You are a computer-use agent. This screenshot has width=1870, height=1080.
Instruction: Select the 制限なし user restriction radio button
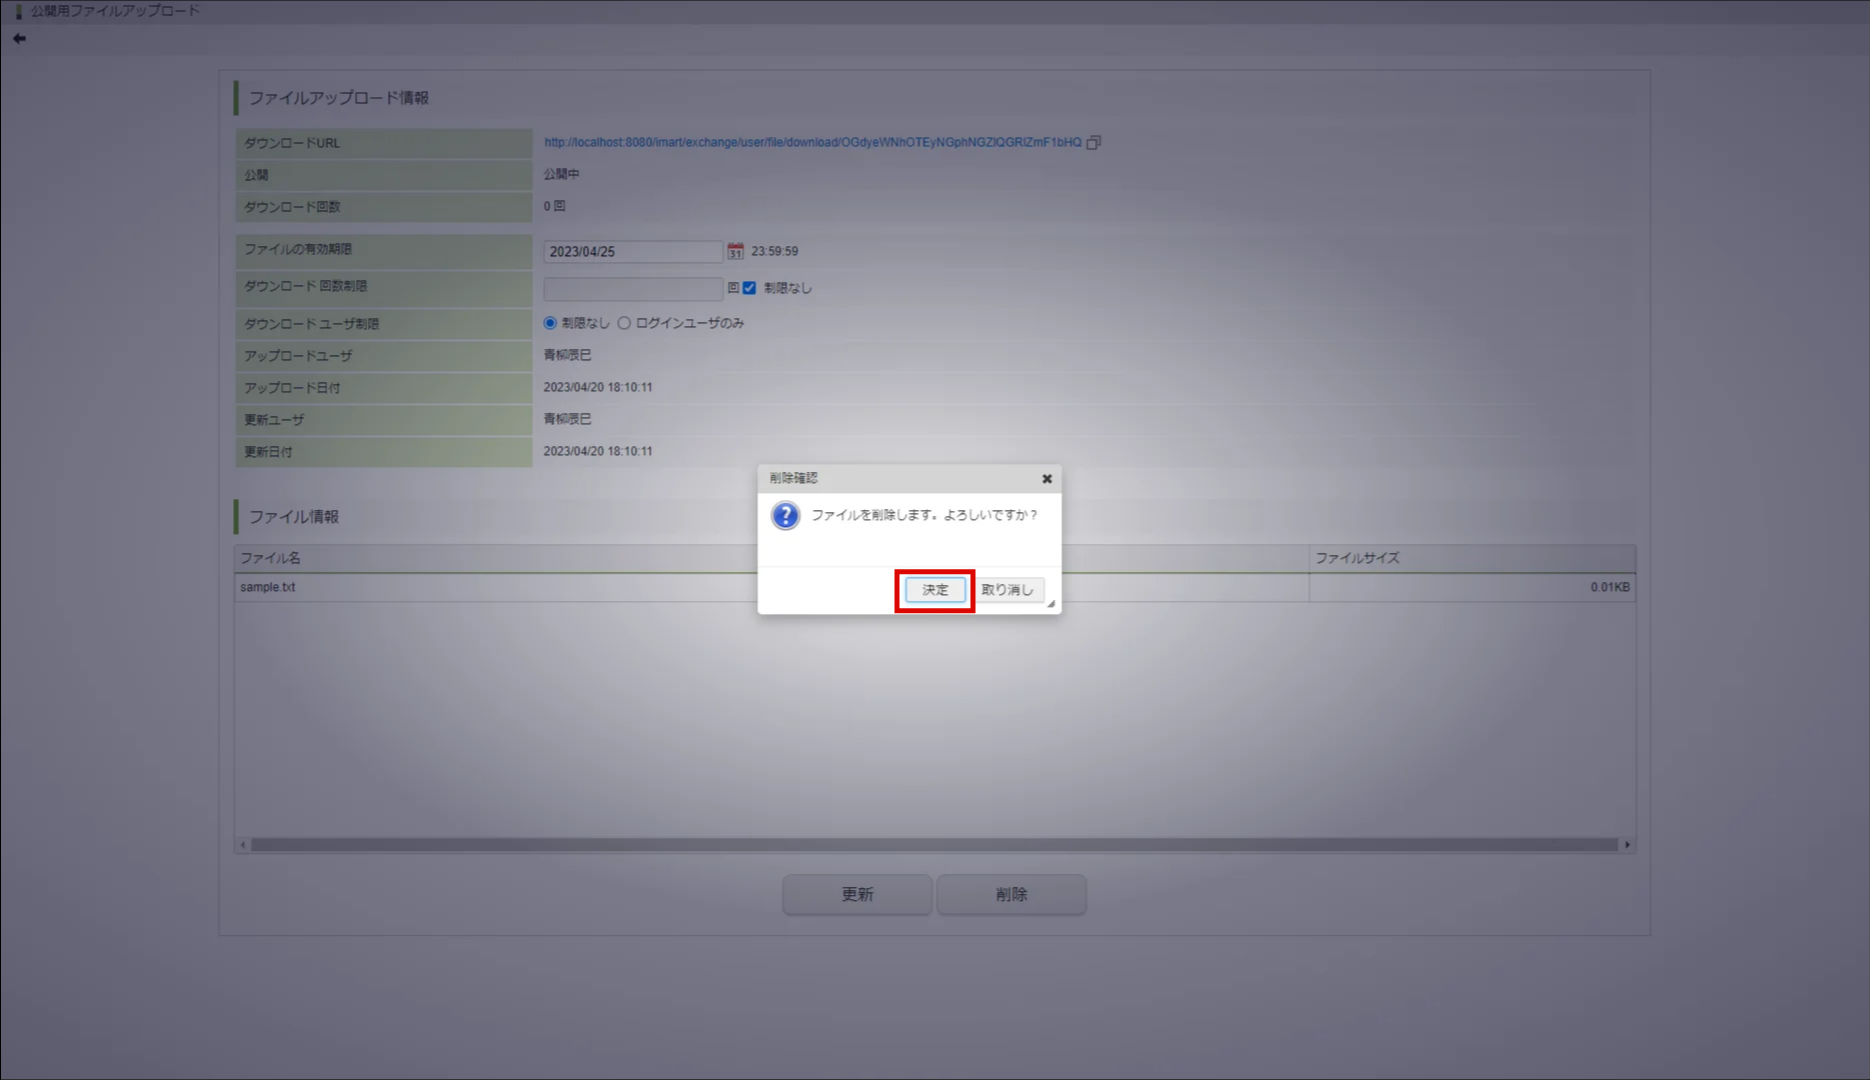(x=550, y=323)
